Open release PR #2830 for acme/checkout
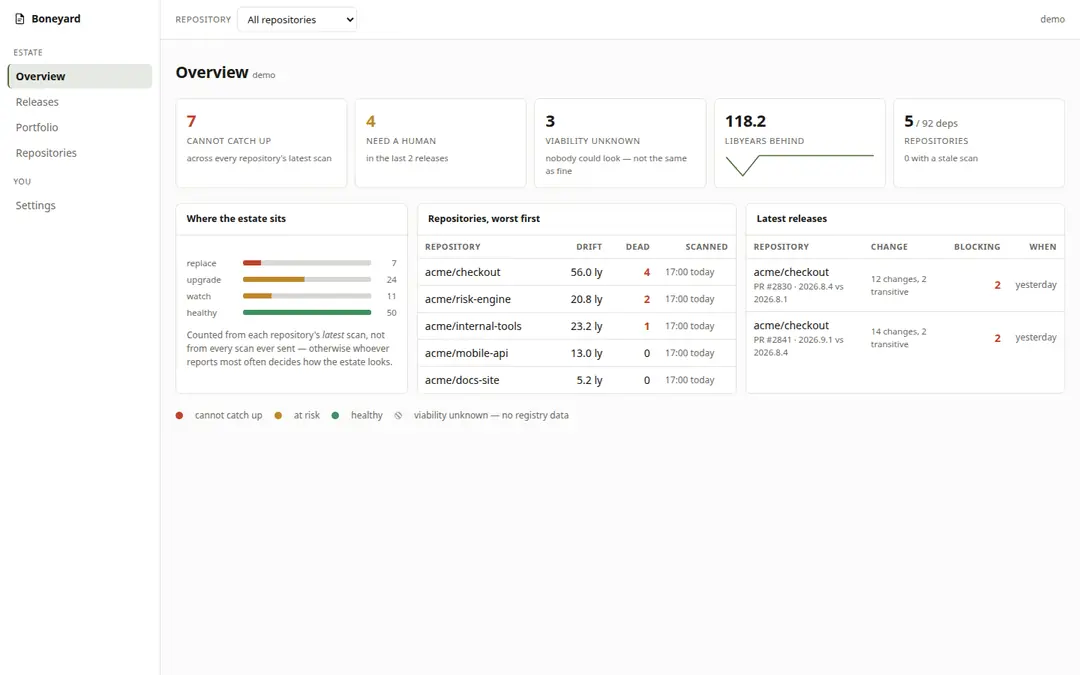The image size is (1080, 675). coord(905,285)
